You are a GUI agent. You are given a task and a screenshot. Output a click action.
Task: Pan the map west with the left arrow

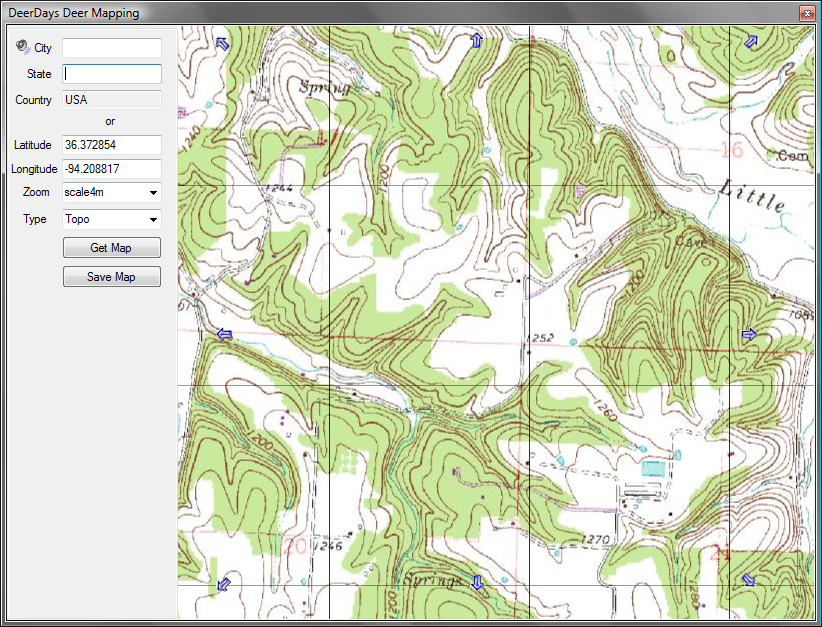click(x=224, y=334)
